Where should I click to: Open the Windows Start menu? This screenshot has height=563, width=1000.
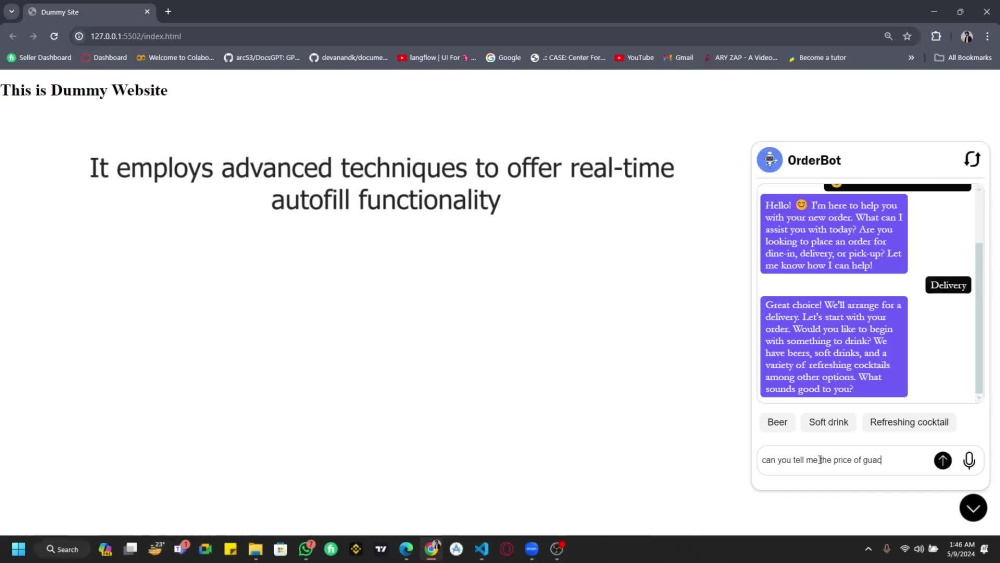click(18, 549)
